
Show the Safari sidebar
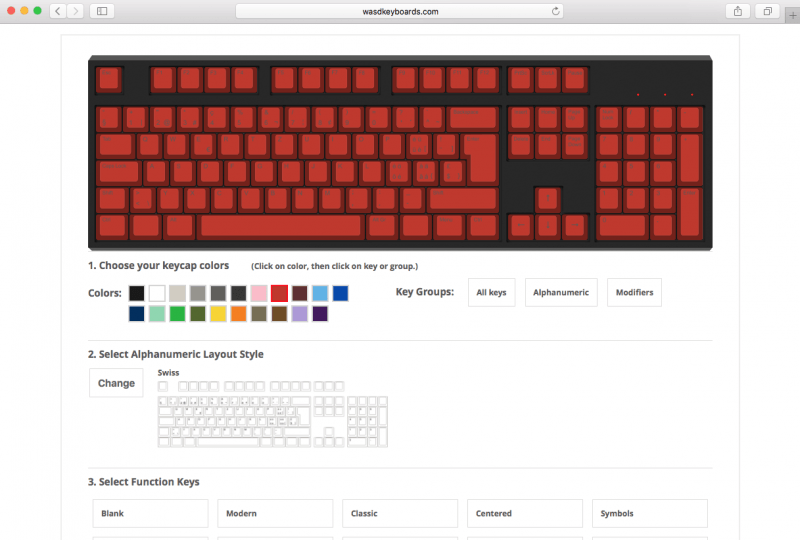102,11
